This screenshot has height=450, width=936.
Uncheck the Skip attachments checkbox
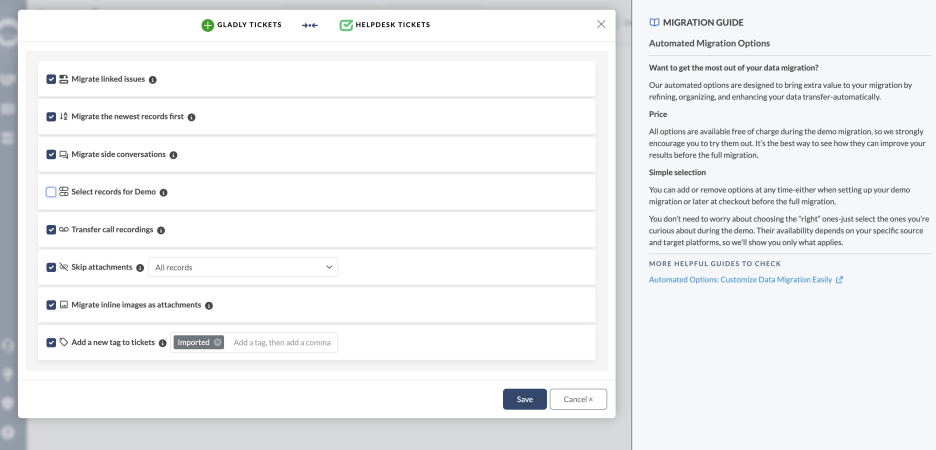click(51, 267)
